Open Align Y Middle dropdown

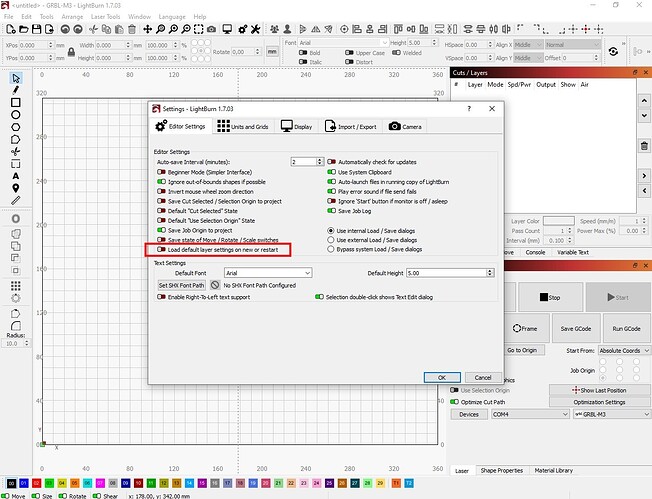click(528, 58)
